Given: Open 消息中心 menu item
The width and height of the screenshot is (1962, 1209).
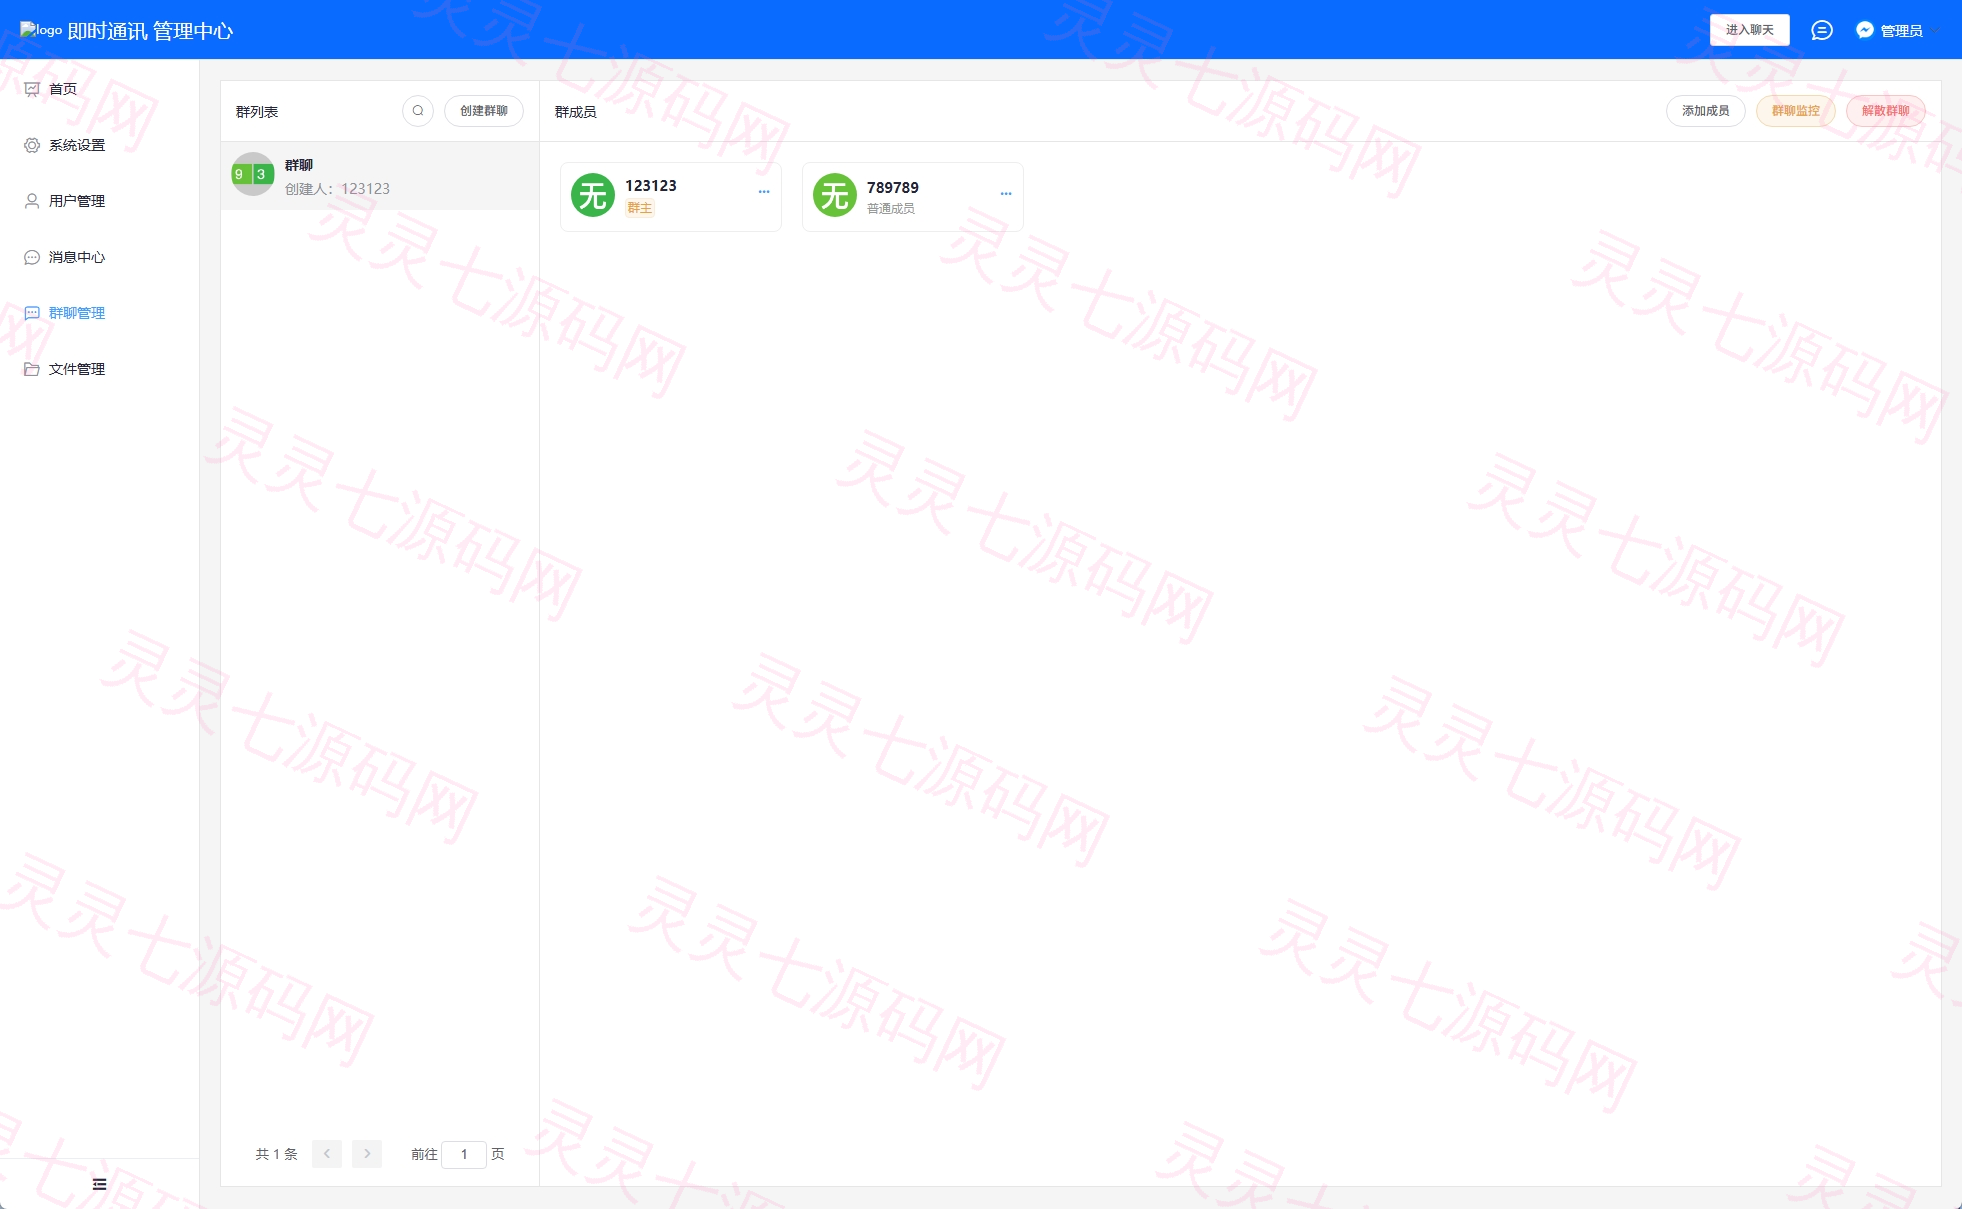Looking at the screenshot, I should coord(99,257).
